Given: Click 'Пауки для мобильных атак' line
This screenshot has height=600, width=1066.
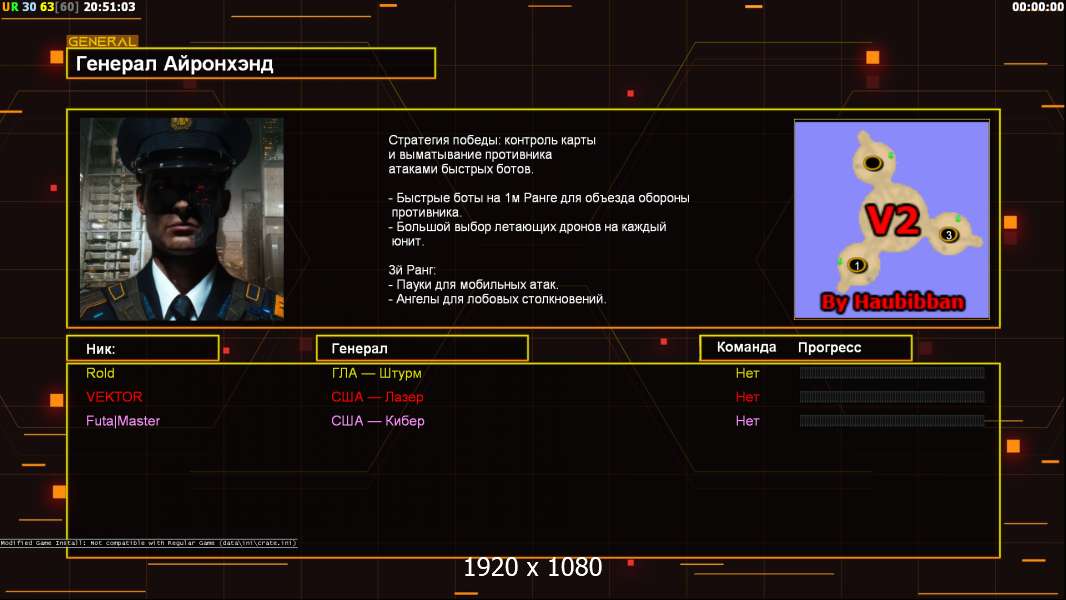Looking at the screenshot, I should 474,285.
